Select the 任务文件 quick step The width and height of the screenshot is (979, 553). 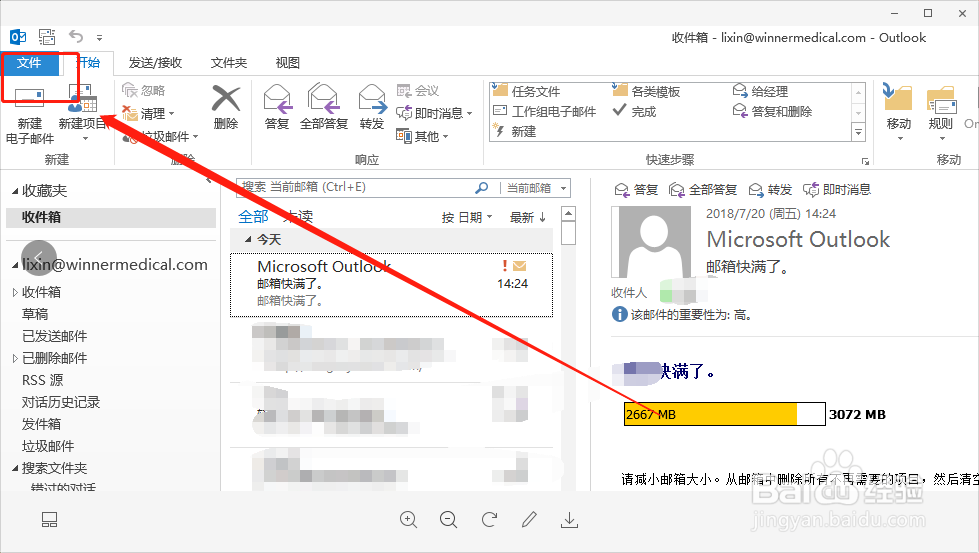[x=527, y=91]
